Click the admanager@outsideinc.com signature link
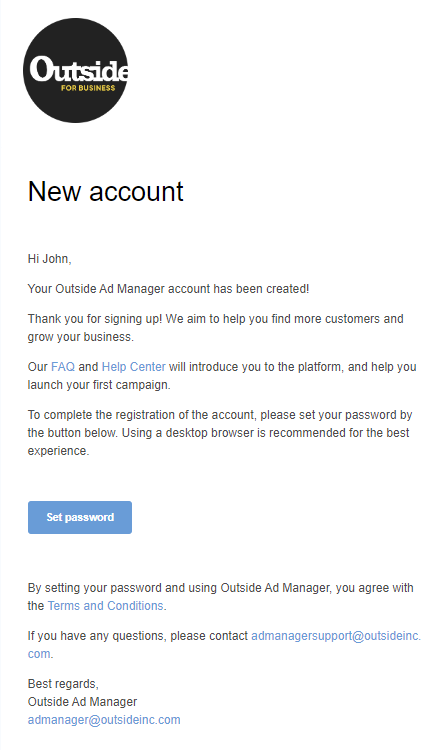445x750 pixels. pos(104,720)
